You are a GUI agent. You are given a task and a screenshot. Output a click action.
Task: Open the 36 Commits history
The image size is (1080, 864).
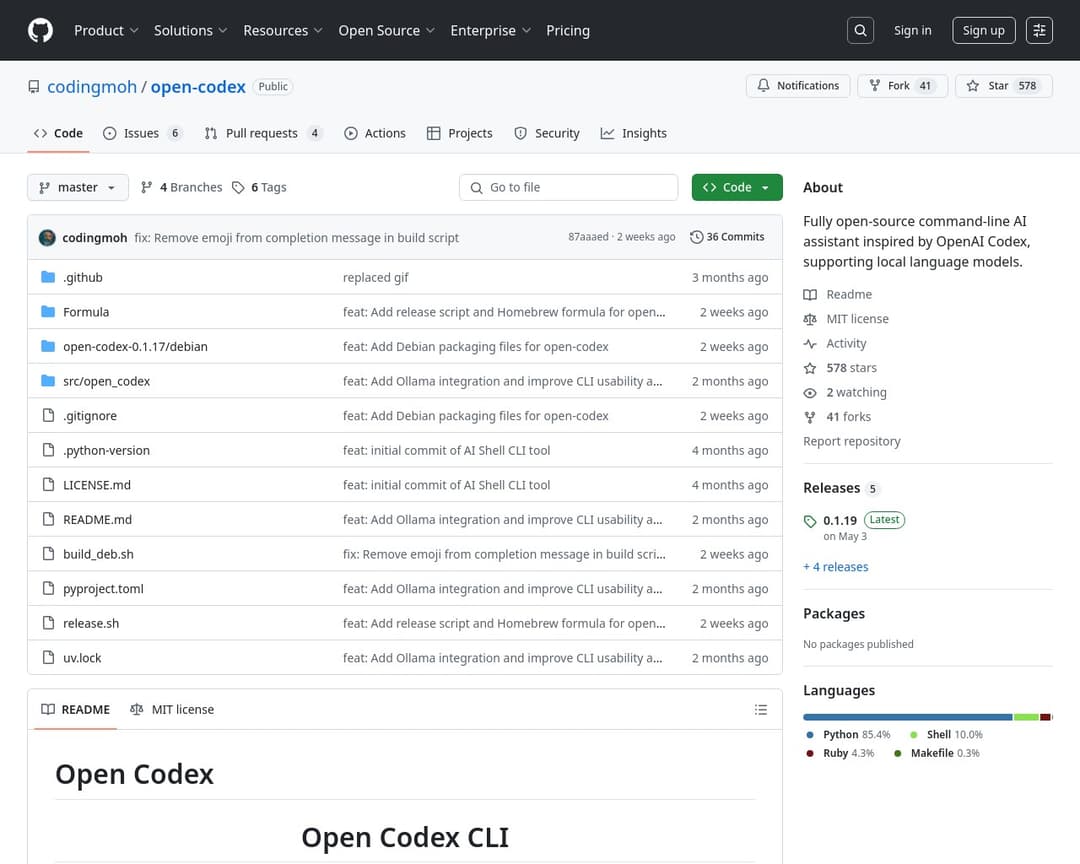(x=727, y=237)
